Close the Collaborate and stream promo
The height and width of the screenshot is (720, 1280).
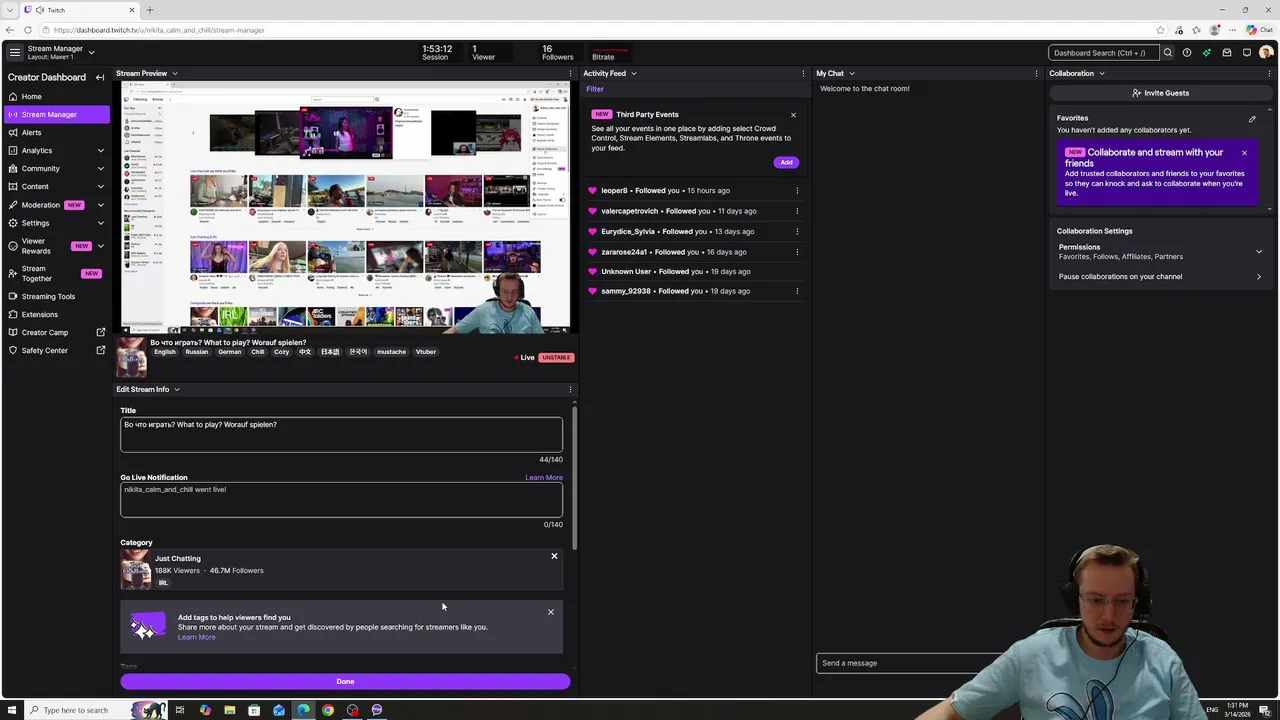1244,153
